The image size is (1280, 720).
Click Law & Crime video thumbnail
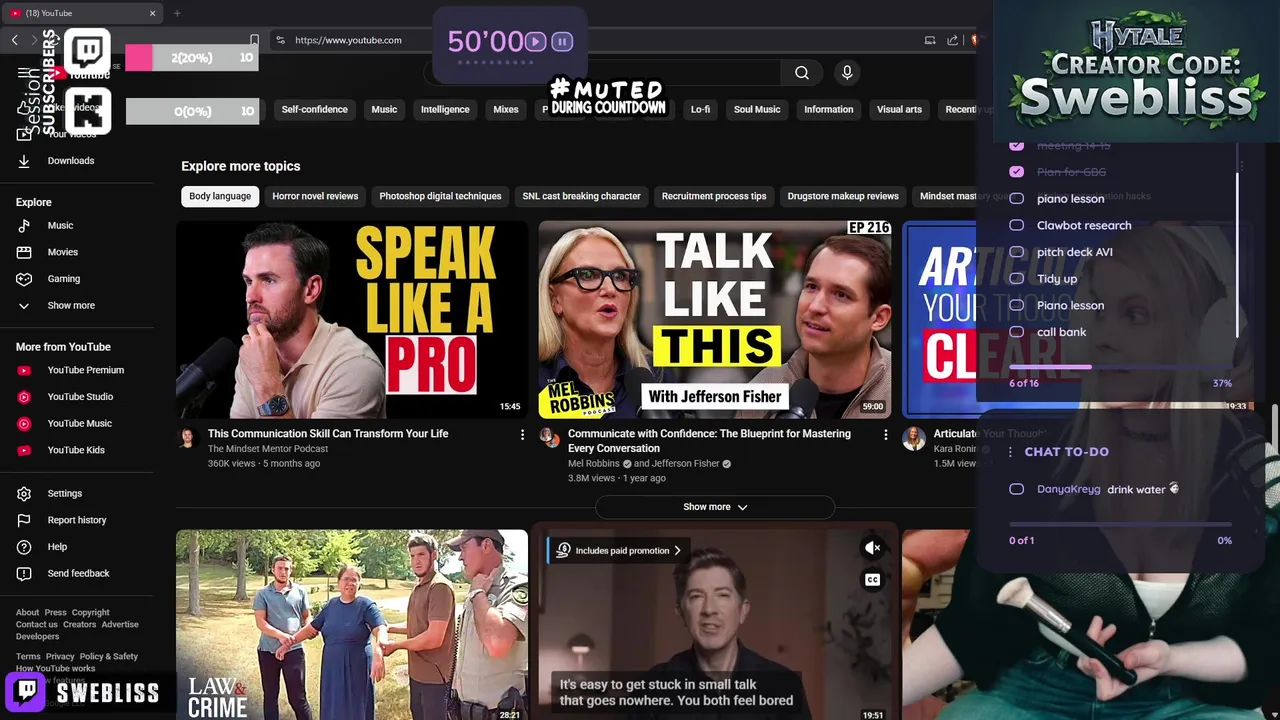pyautogui.click(x=352, y=625)
